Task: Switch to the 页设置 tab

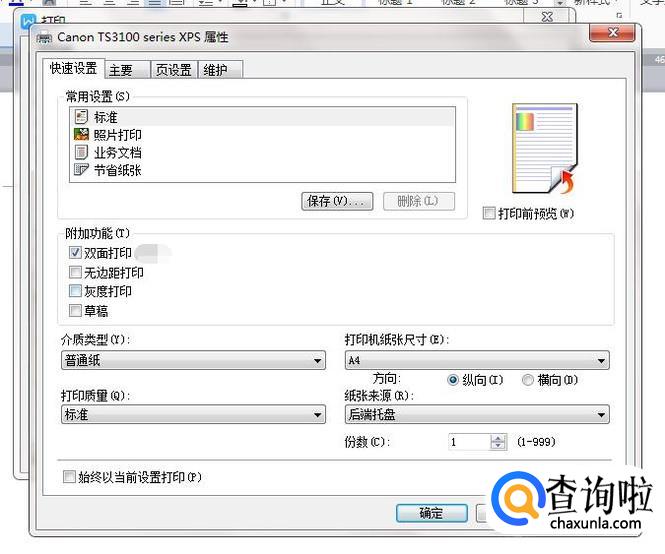Action: point(174,70)
